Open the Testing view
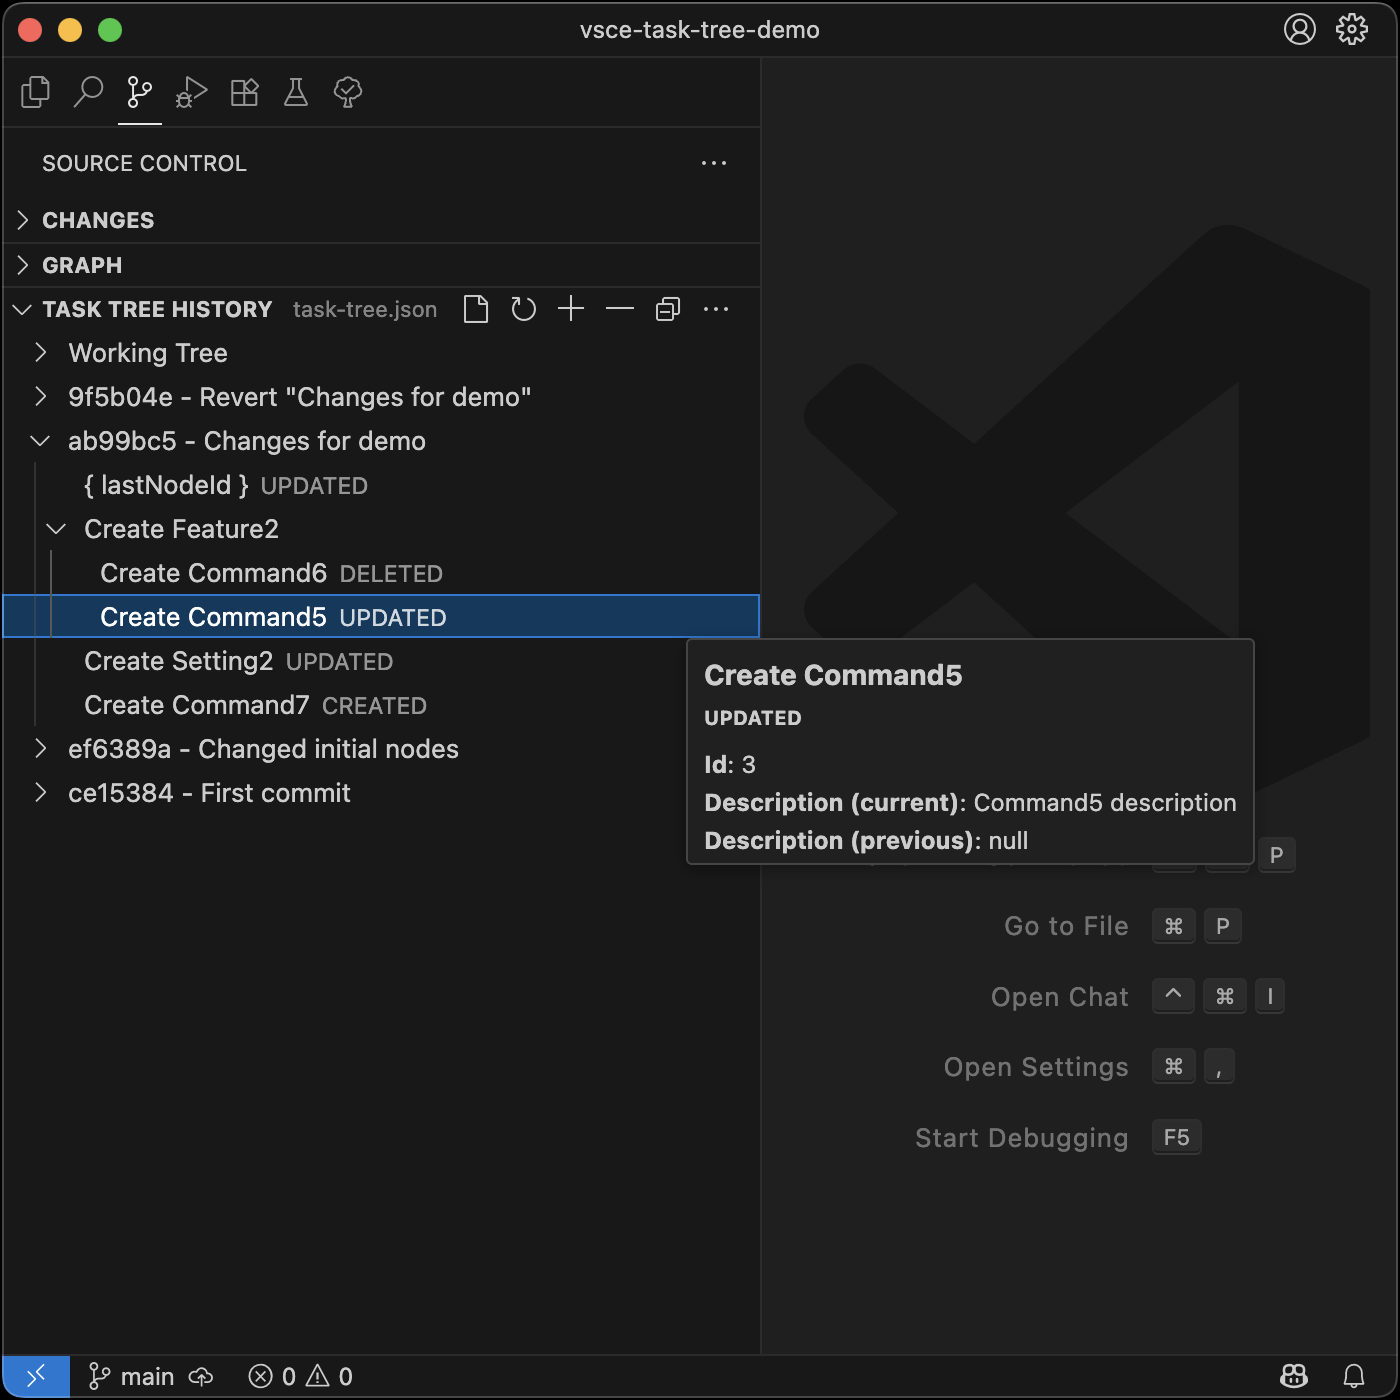 point(295,92)
